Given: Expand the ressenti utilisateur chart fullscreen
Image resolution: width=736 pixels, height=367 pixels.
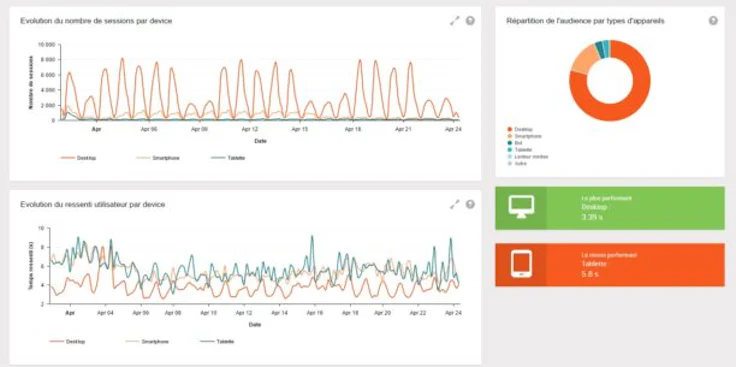Looking at the screenshot, I should pos(454,204).
